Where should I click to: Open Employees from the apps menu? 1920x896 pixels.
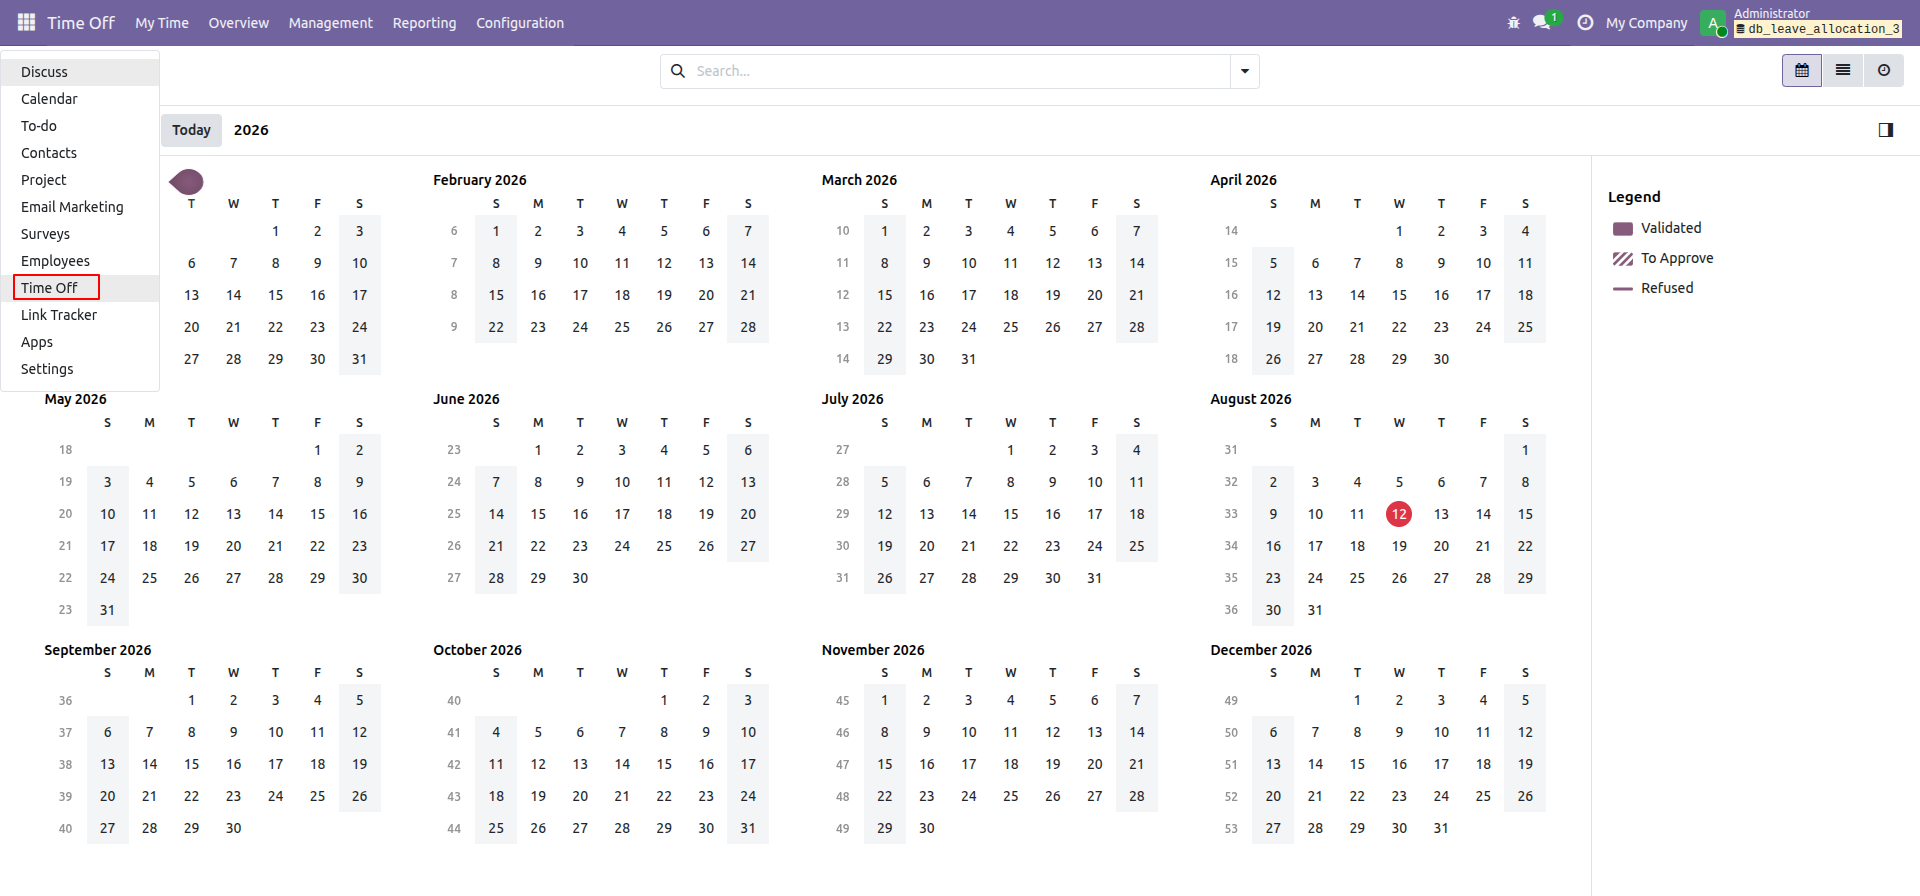coord(80,261)
